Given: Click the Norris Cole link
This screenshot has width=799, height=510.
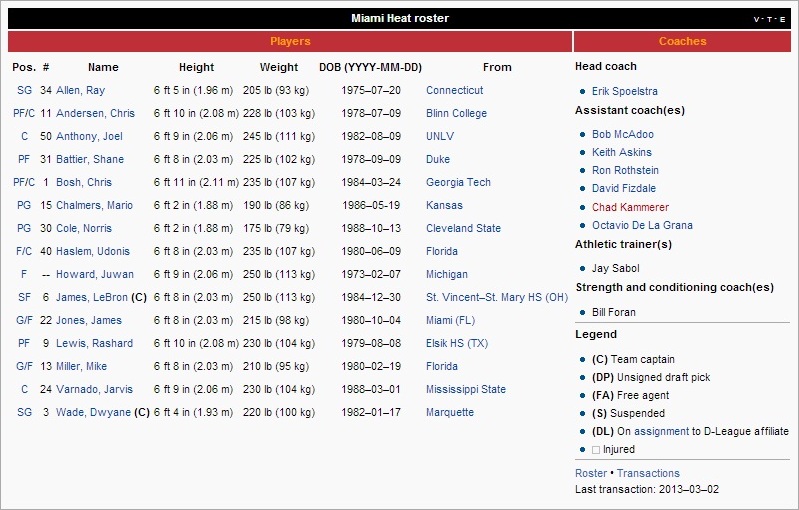Looking at the screenshot, I should (x=84, y=228).
